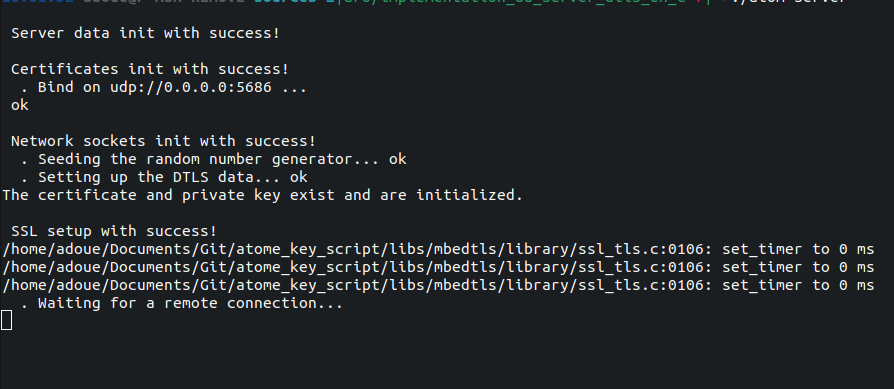This screenshot has height=389, width=894.
Task: Click the first ssl_tls.c:0106 file path
Action: point(357,249)
